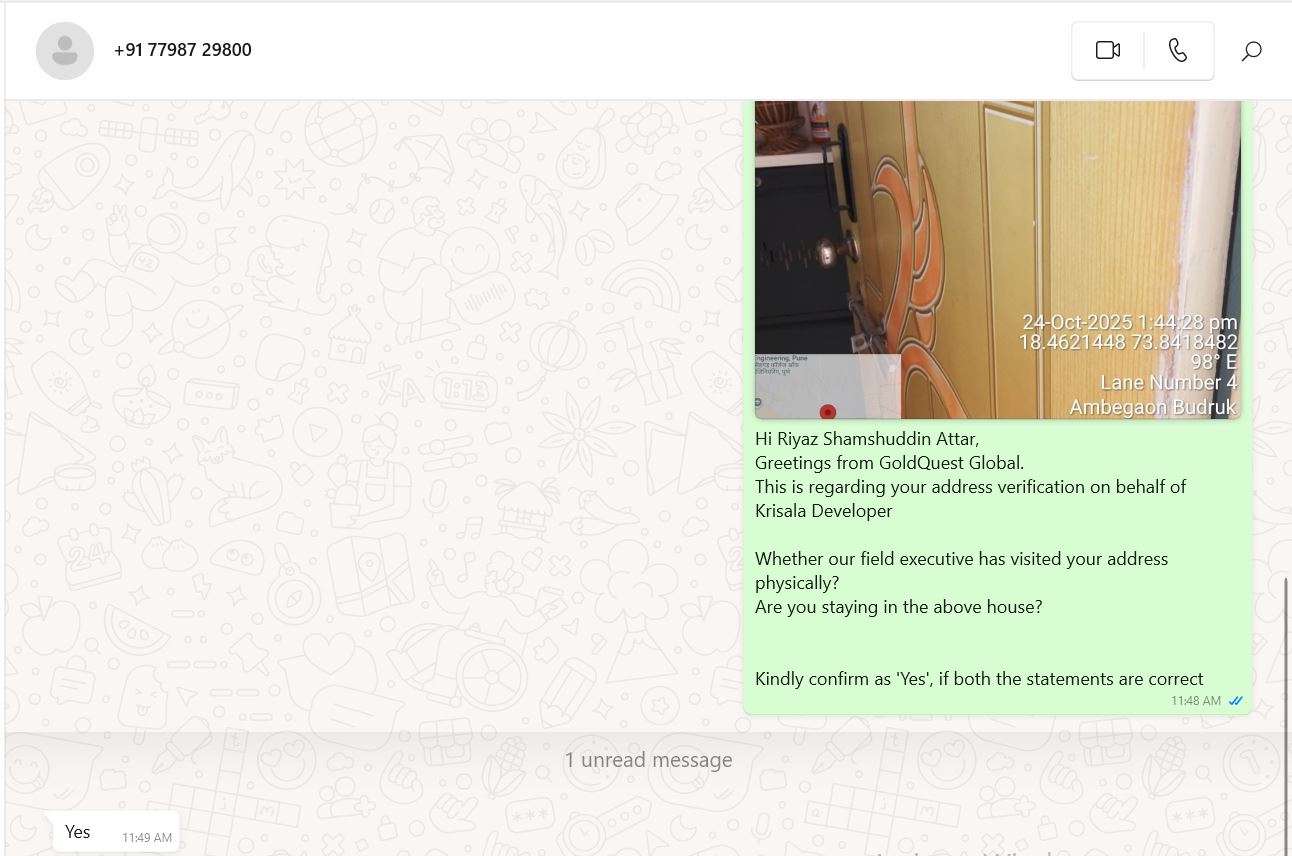
Task: Click the blue double-tick read receipt
Action: [x=1236, y=701]
